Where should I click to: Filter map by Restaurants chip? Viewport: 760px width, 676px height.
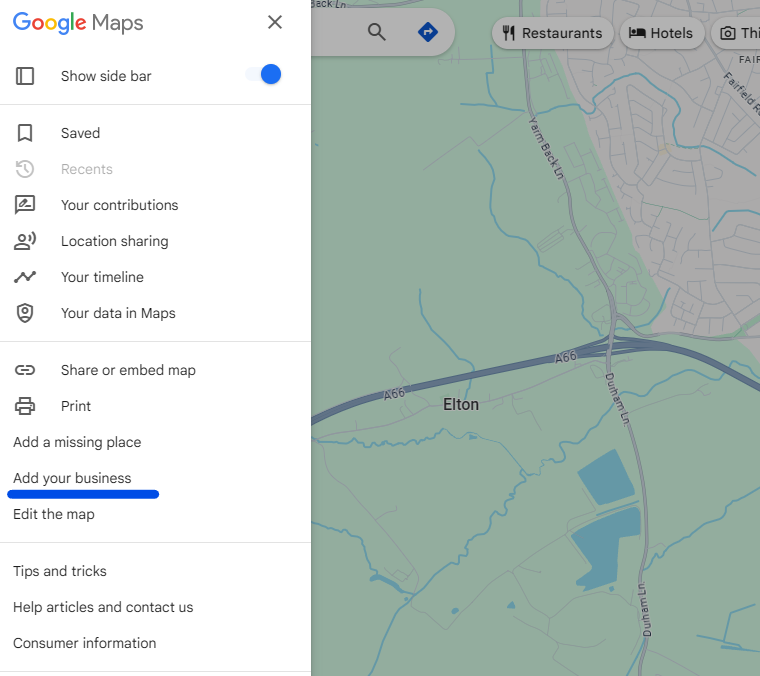tap(553, 33)
